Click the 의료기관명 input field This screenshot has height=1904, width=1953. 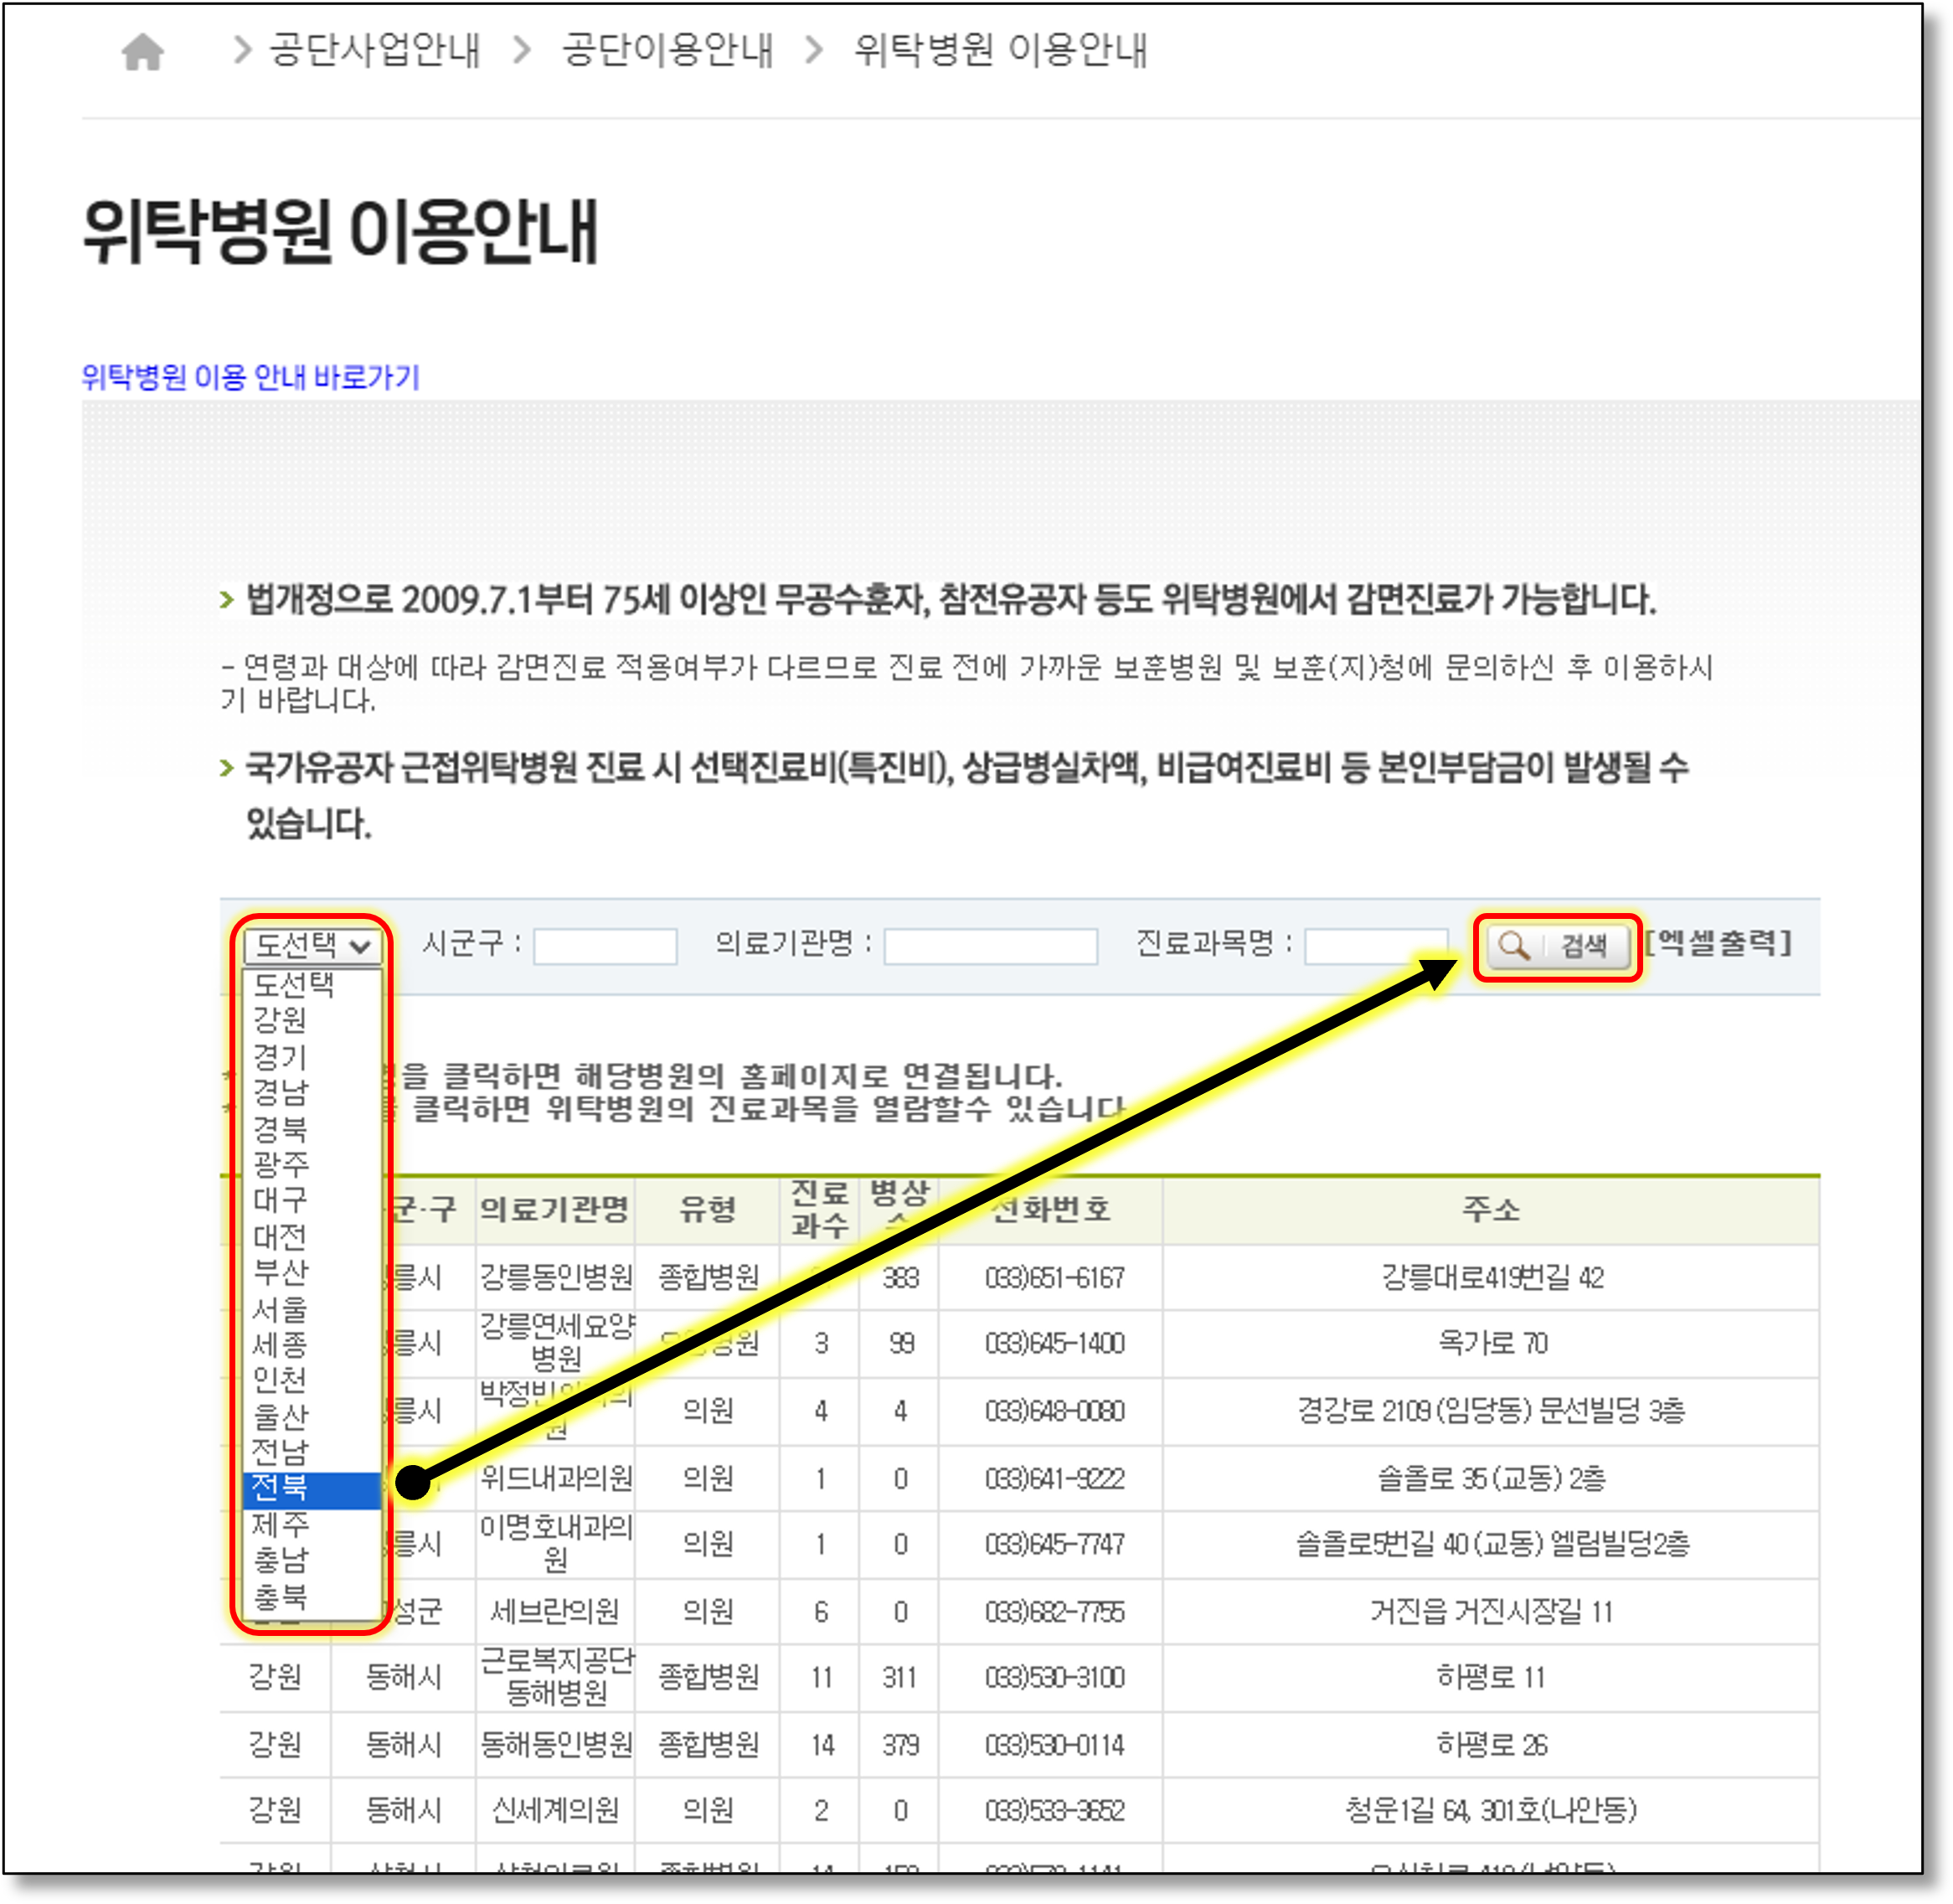point(990,946)
